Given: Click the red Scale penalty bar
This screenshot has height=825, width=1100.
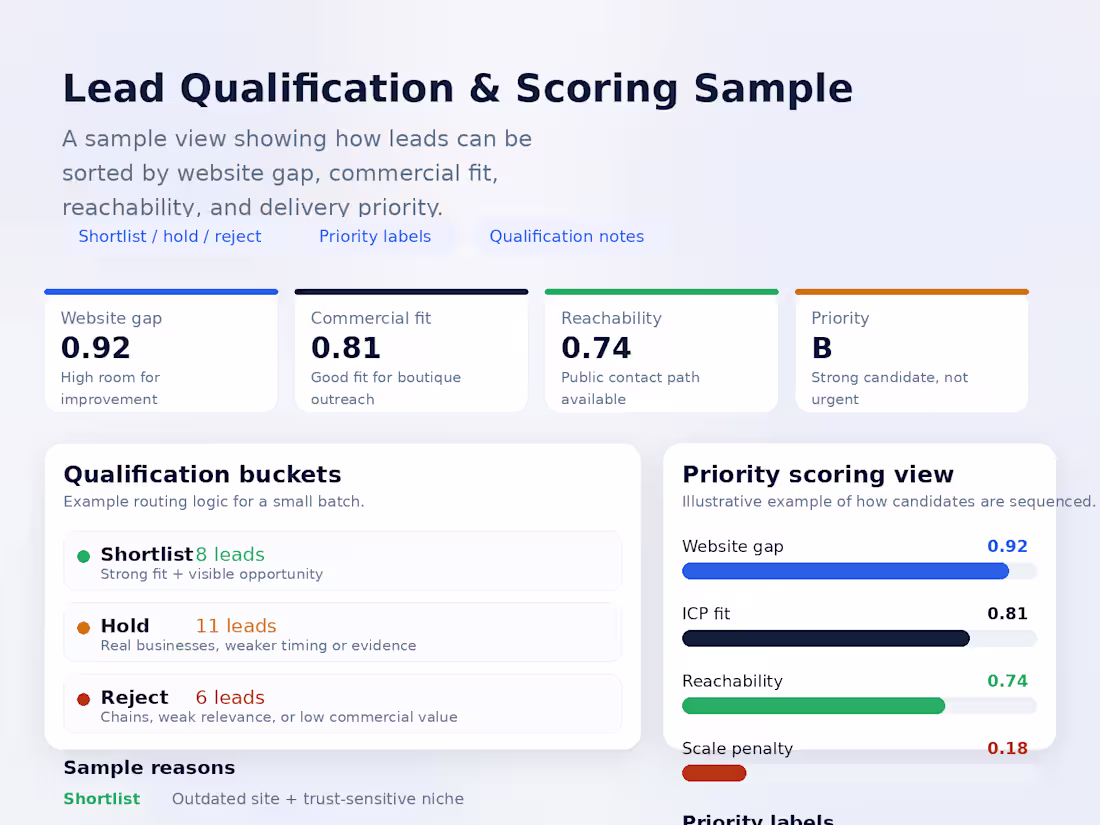Looking at the screenshot, I should [714, 773].
